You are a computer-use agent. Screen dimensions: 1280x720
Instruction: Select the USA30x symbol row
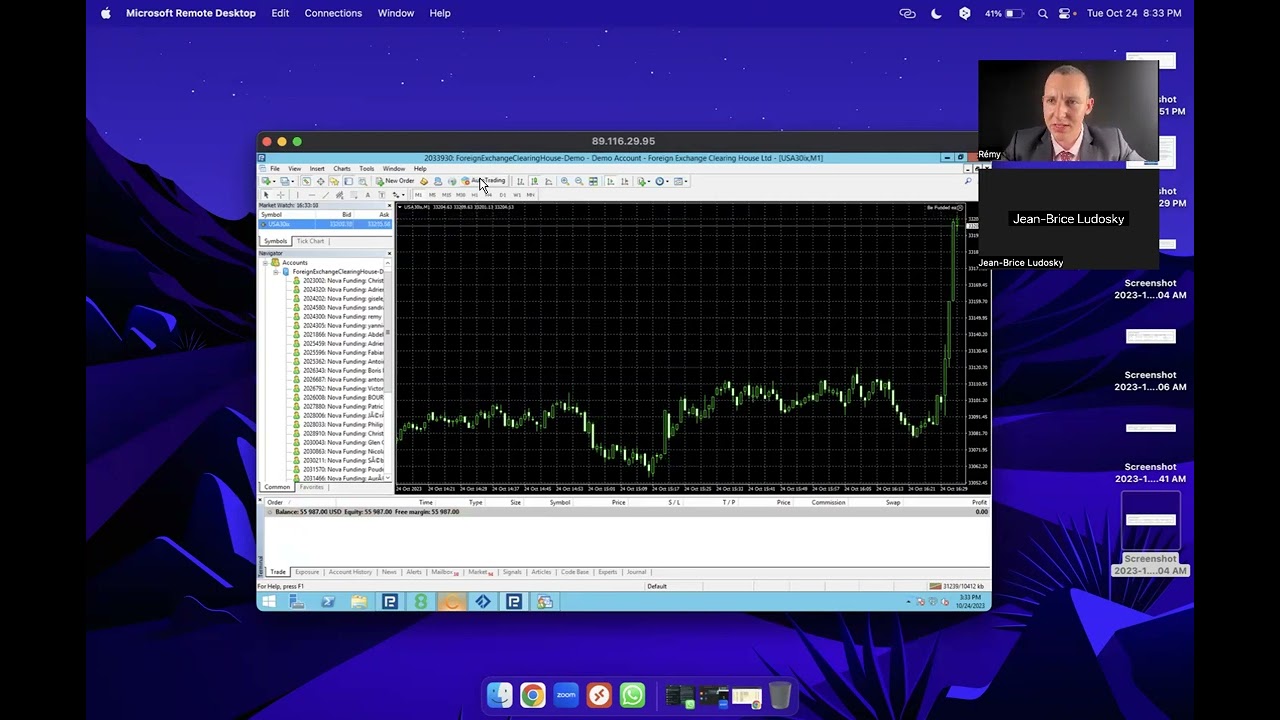click(x=325, y=224)
